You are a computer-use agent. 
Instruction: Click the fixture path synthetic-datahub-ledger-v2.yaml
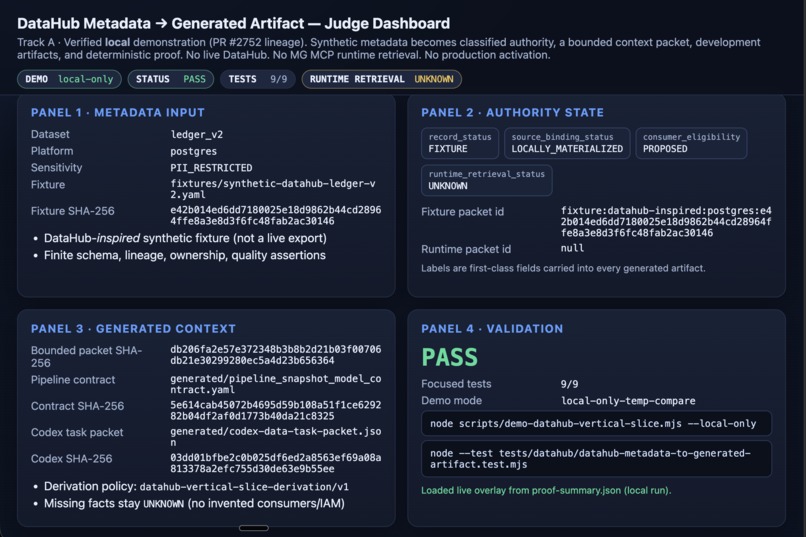click(273, 189)
